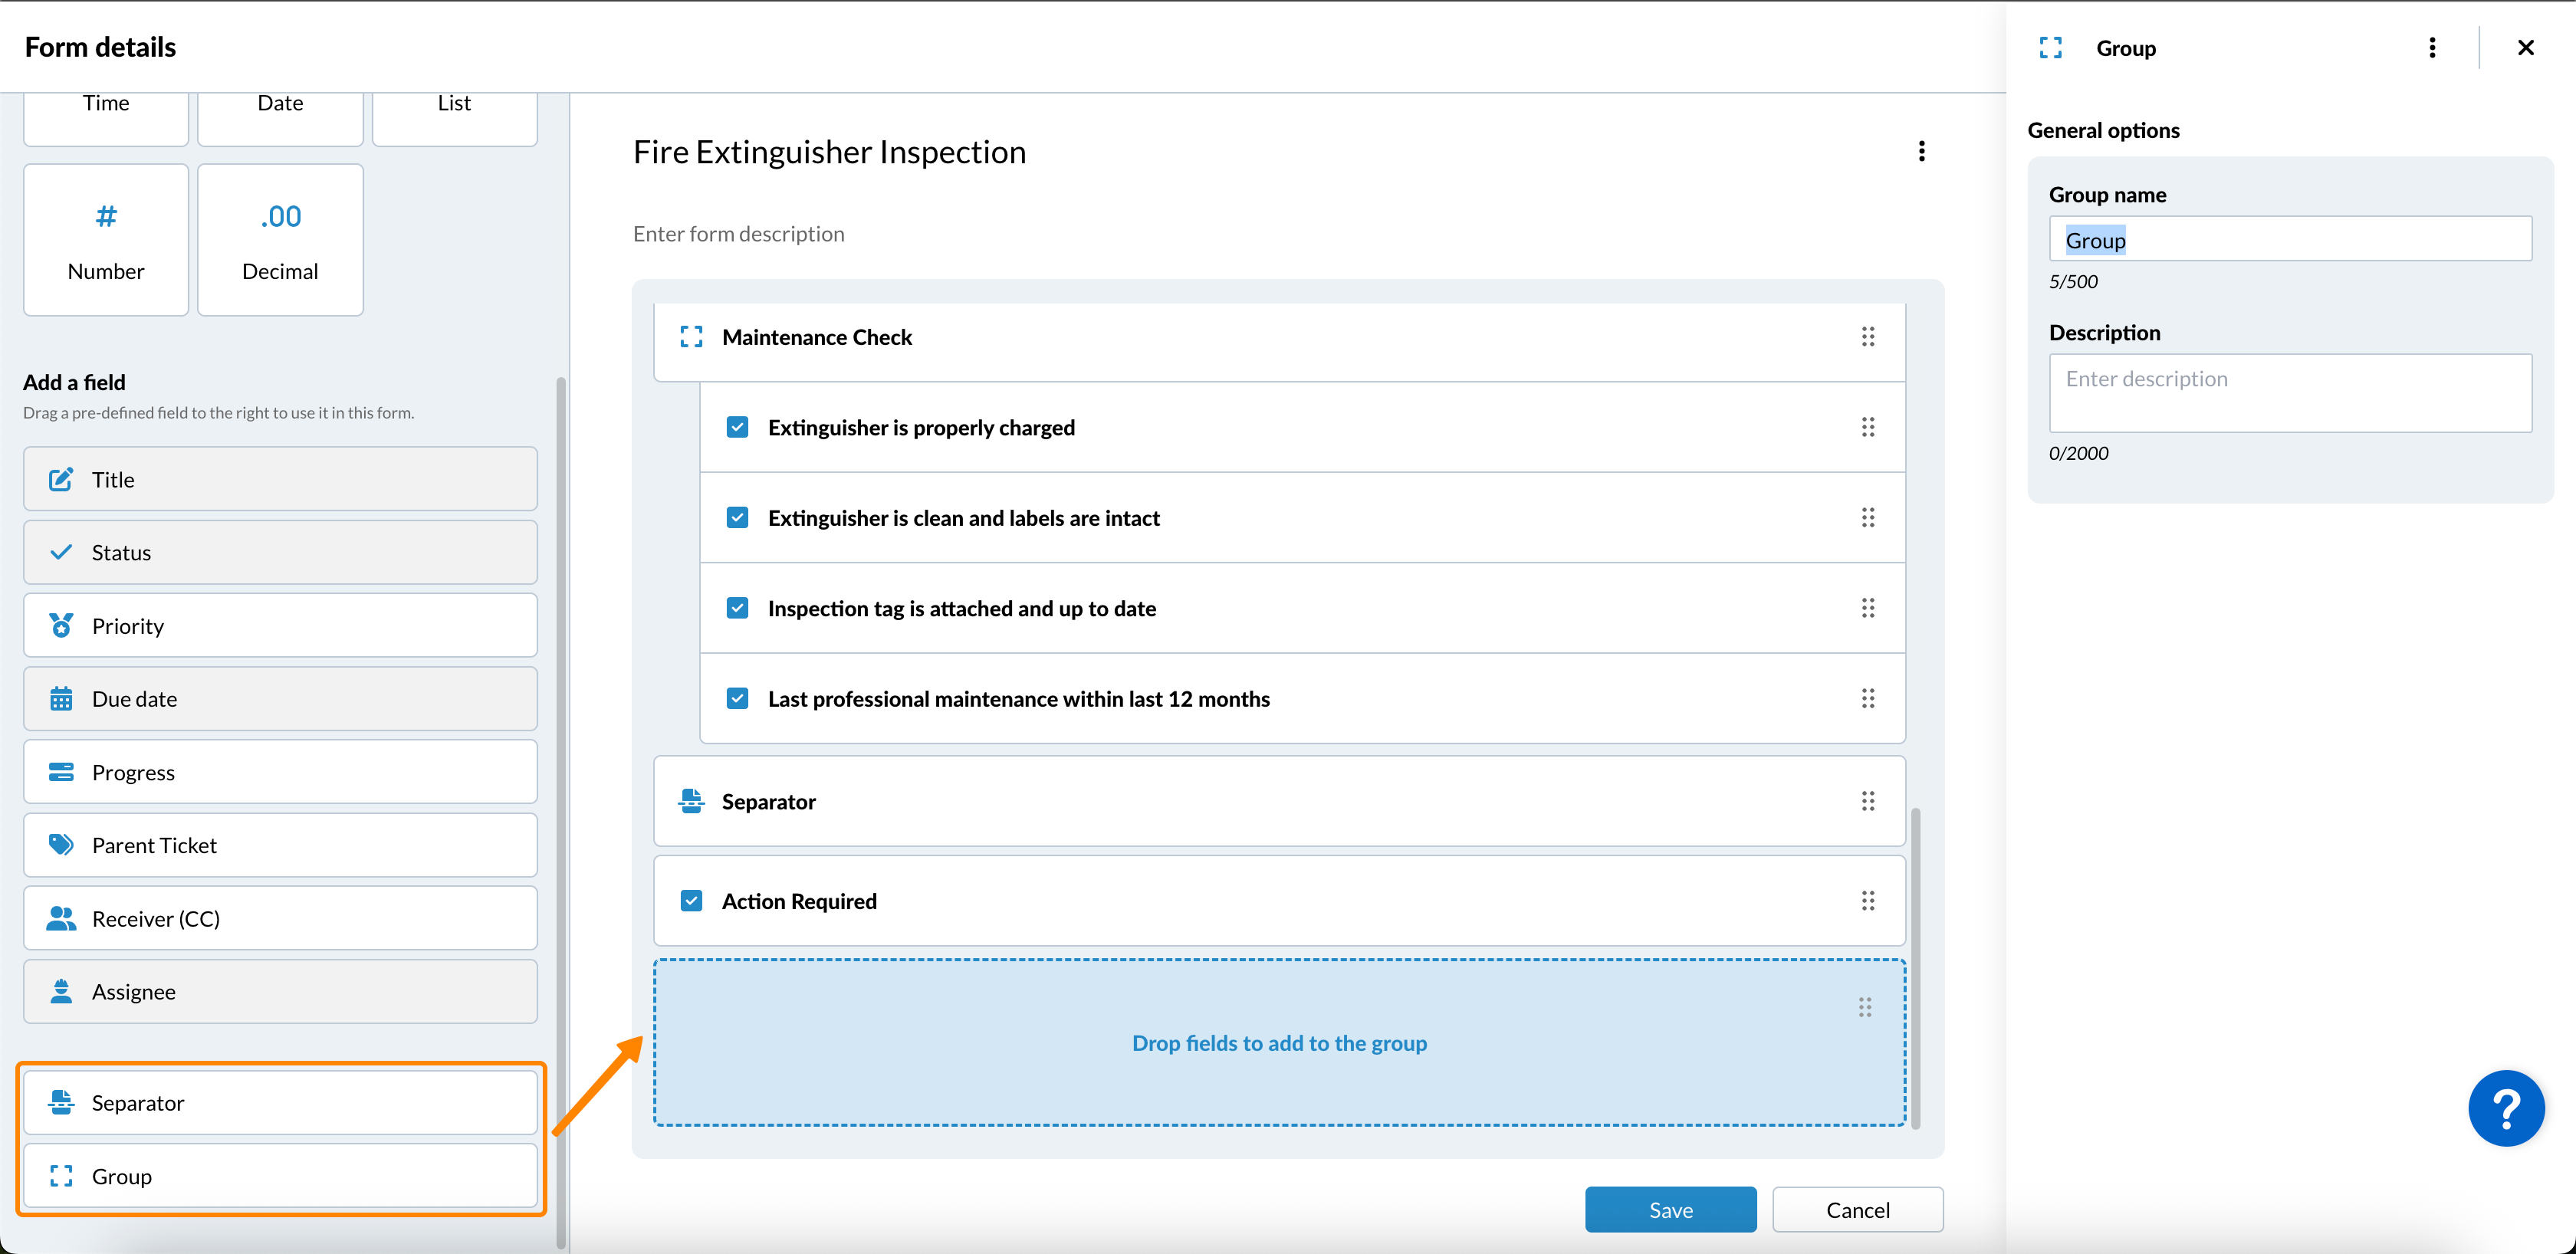Click the Priority medal icon
Screen dimensions: 2576x1254
(61, 626)
